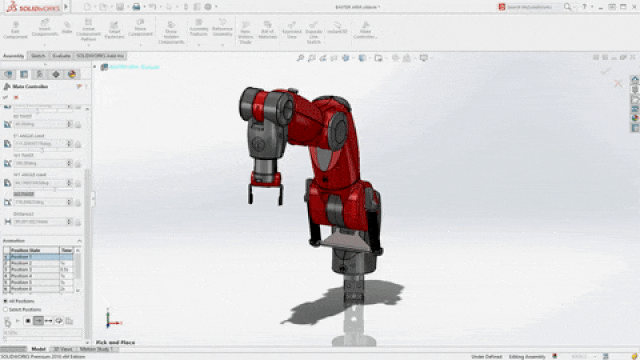Stop the animation playback

click(28, 321)
